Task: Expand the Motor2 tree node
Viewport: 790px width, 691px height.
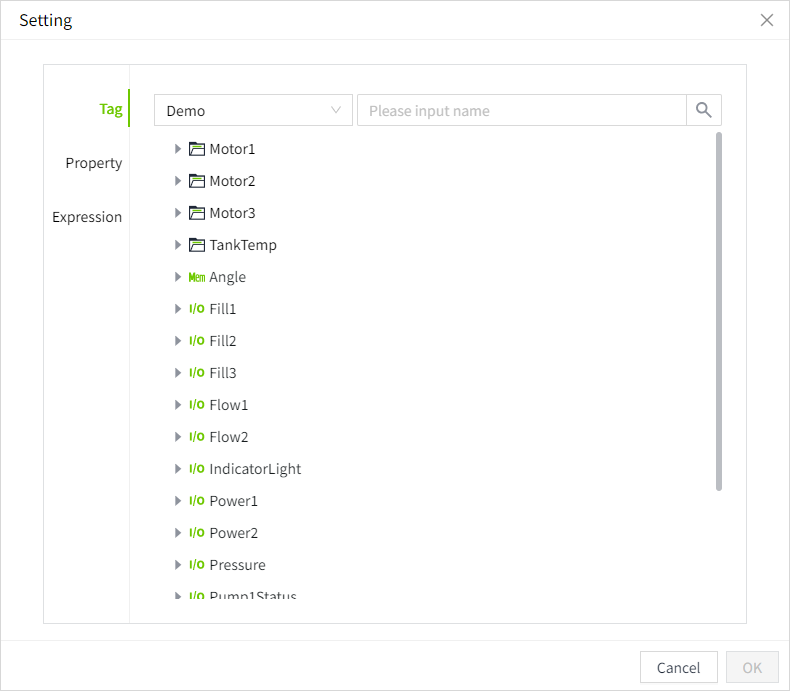Action: click(x=178, y=181)
